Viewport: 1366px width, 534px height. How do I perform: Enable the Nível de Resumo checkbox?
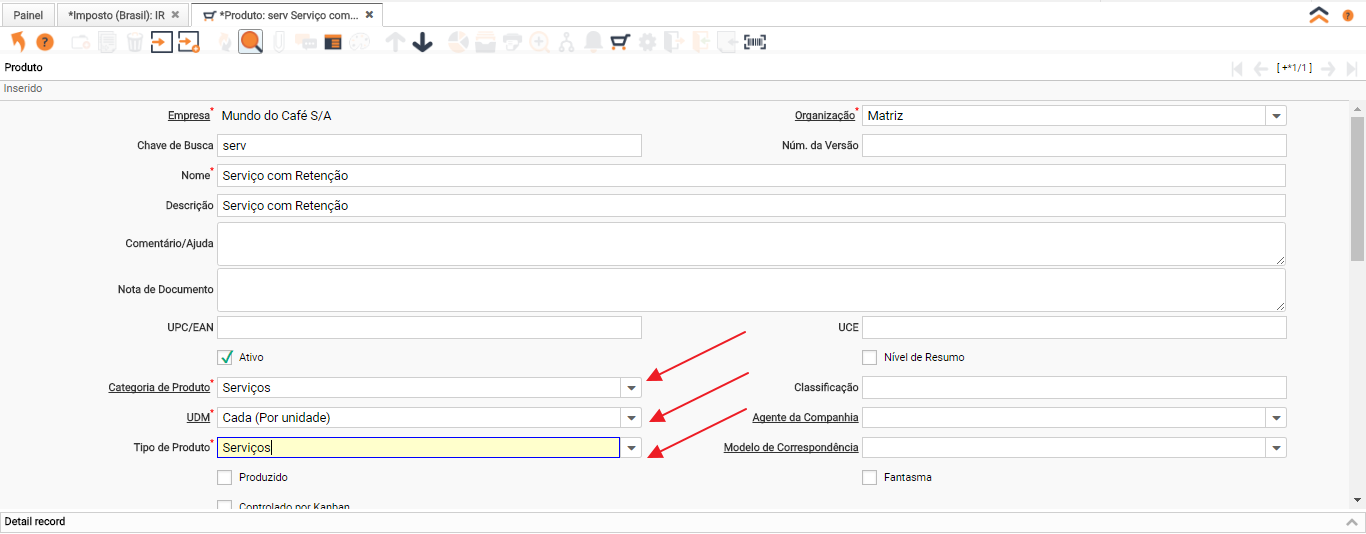pos(870,357)
